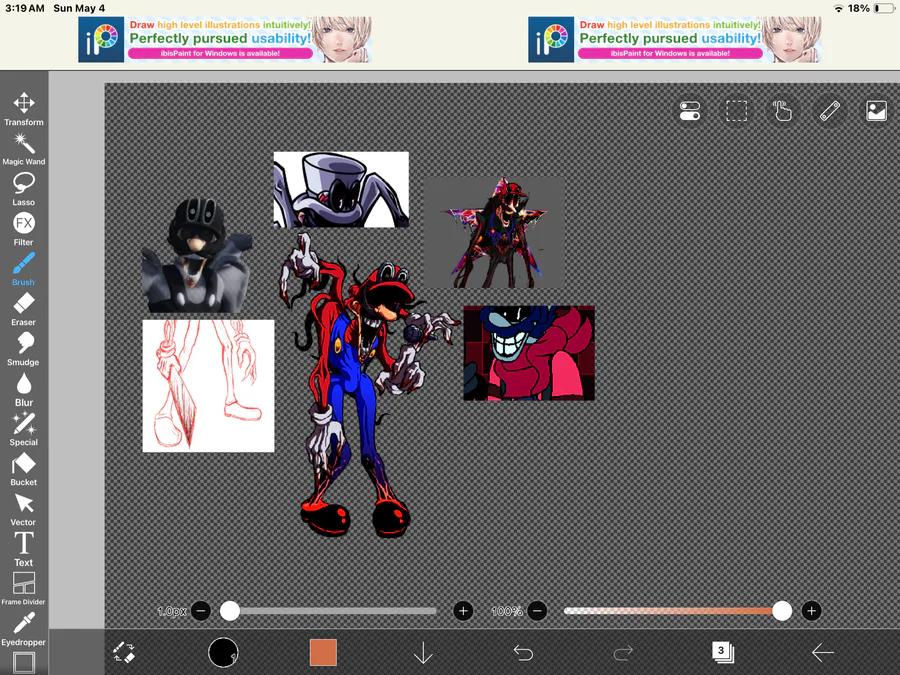Screen dimensions: 900x675
Task: Select the Vector tool
Action: (24, 509)
